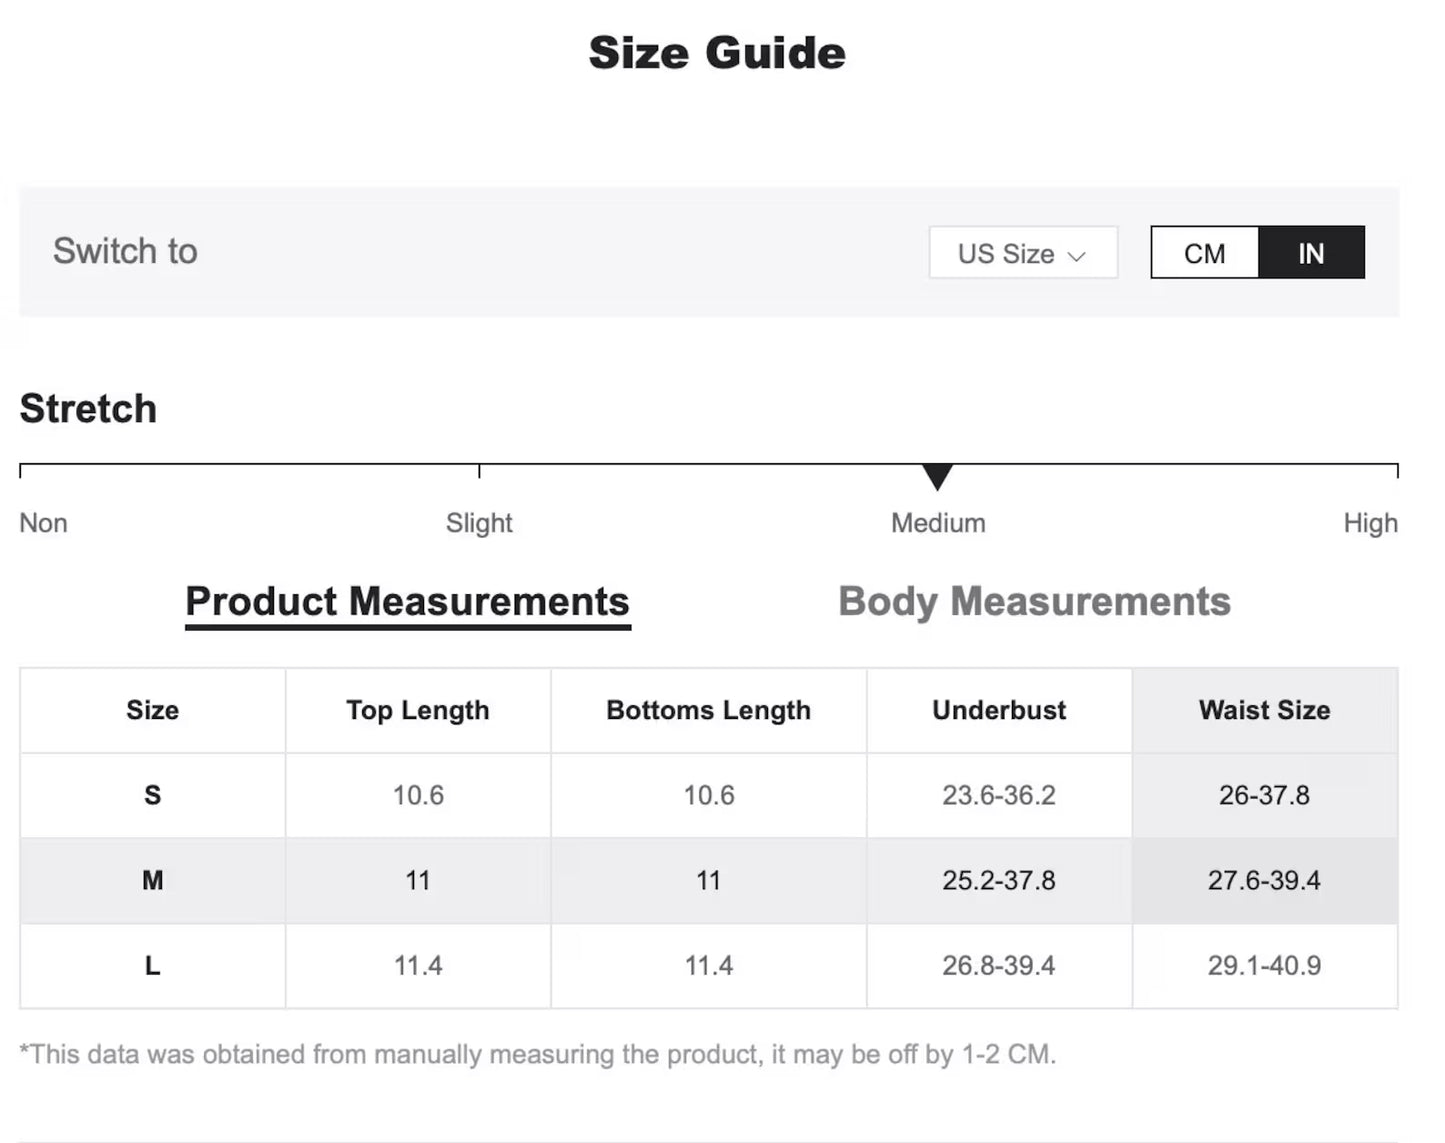The width and height of the screenshot is (1445, 1143).
Task: Click the Bottoms Length column header
Action: (x=708, y=710)
